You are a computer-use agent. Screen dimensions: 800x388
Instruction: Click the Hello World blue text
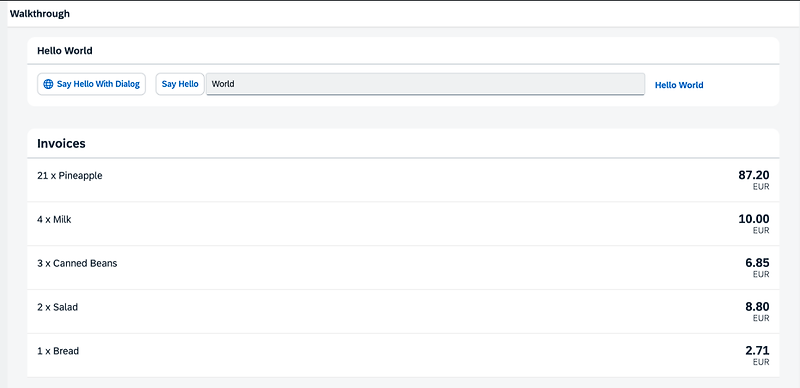click(x=679, y=85)
